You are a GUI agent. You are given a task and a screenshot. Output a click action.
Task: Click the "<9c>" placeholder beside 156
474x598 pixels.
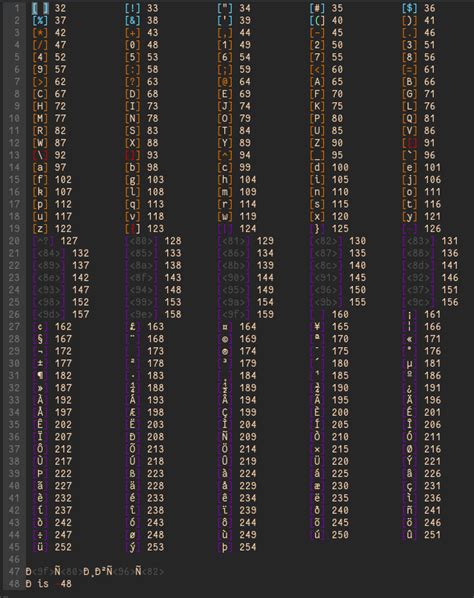(418, 302)
